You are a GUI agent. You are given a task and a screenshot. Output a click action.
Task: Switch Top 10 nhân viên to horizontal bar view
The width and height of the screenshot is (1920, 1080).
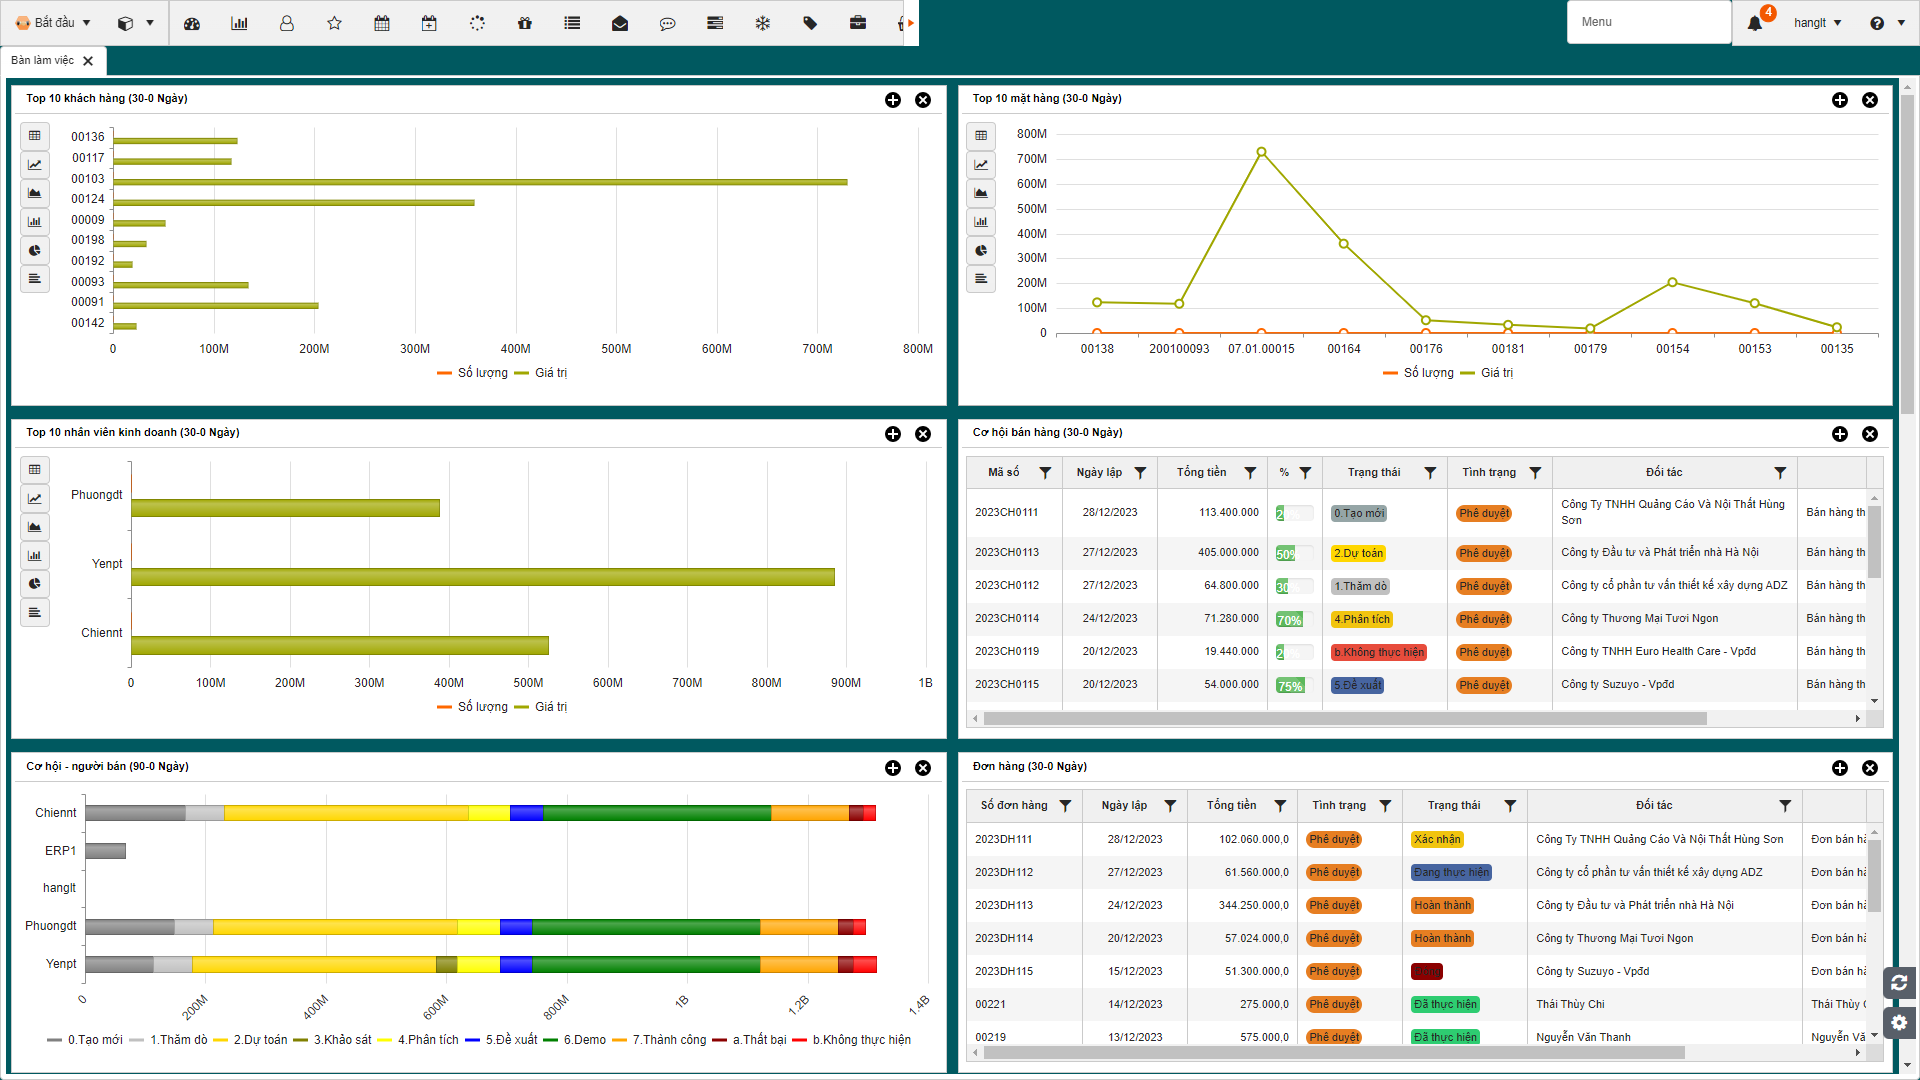[x=35, y=612]
